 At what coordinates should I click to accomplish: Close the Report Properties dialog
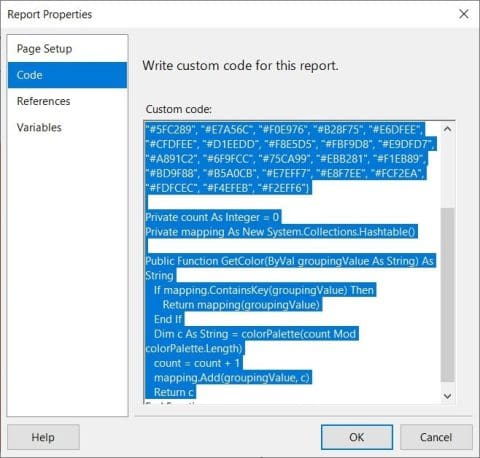point(464,14)
